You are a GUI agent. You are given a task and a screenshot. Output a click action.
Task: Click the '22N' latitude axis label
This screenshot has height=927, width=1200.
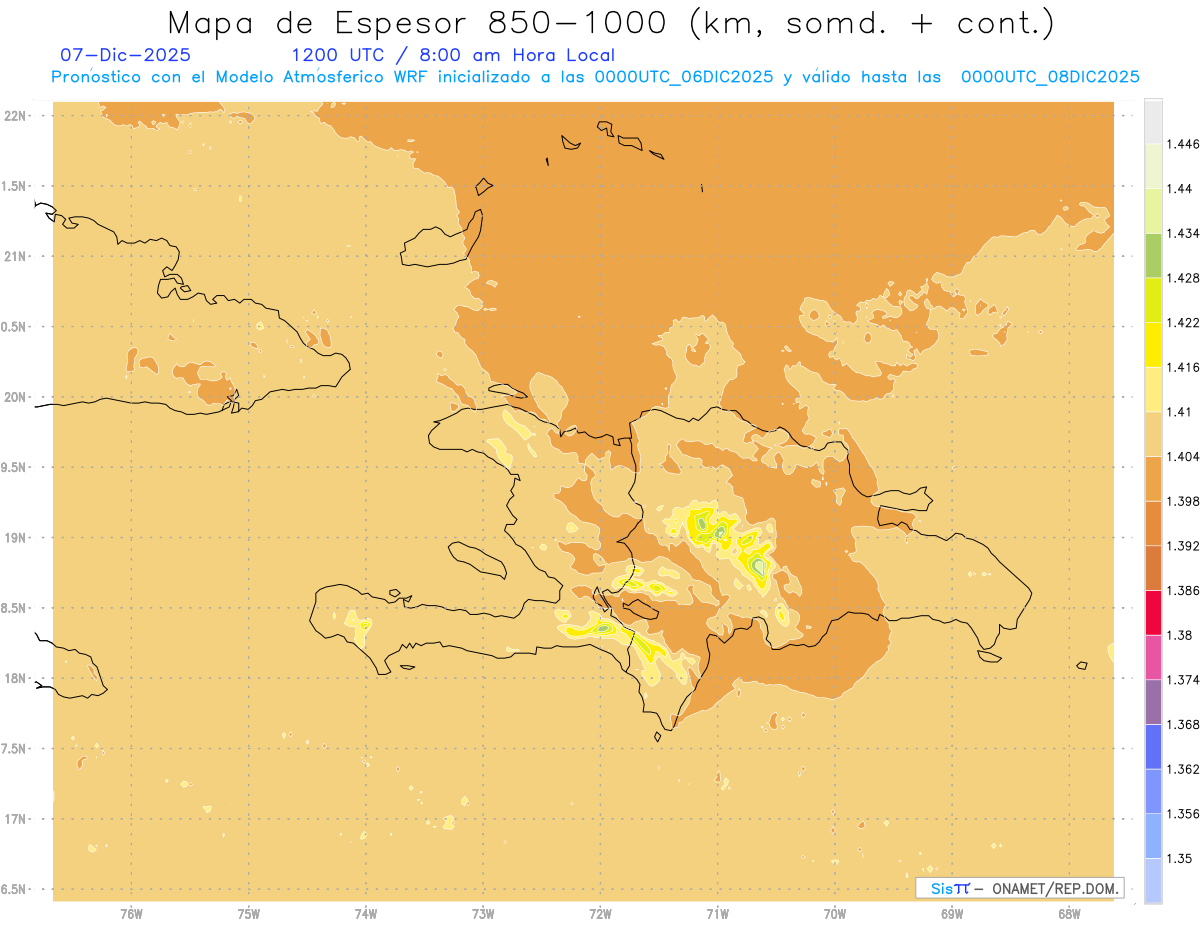coord(15,116)
